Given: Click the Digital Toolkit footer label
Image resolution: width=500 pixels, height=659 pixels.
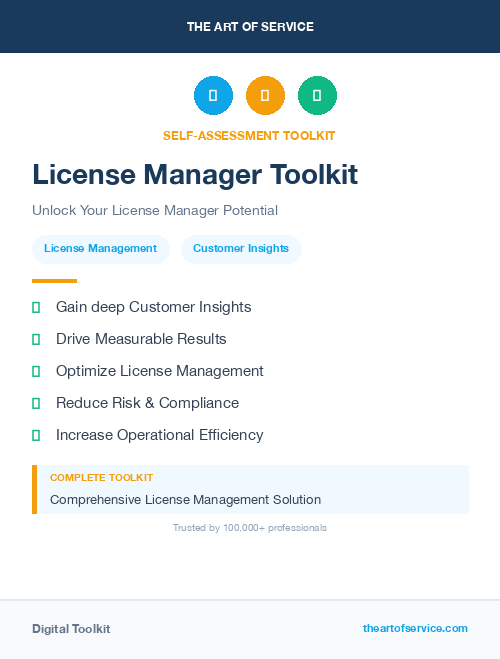Looking at the screenshot, I should pos(71,629).
